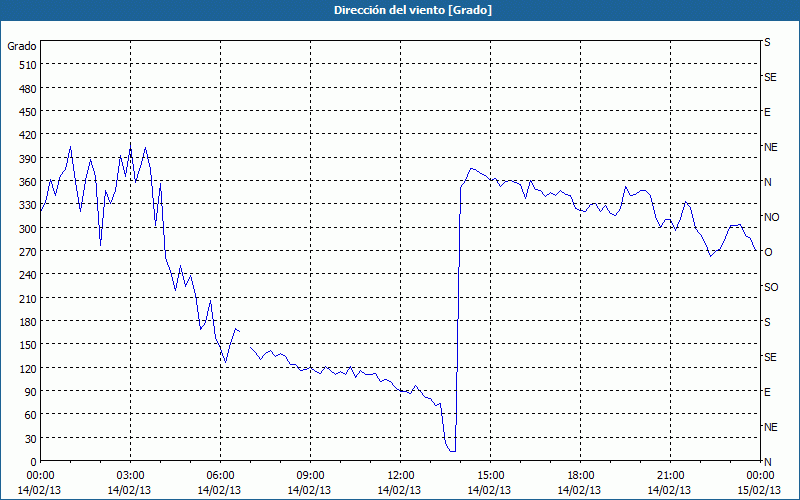
Task: Click the 06:00 time axis label
Action: tap(220, 476)
